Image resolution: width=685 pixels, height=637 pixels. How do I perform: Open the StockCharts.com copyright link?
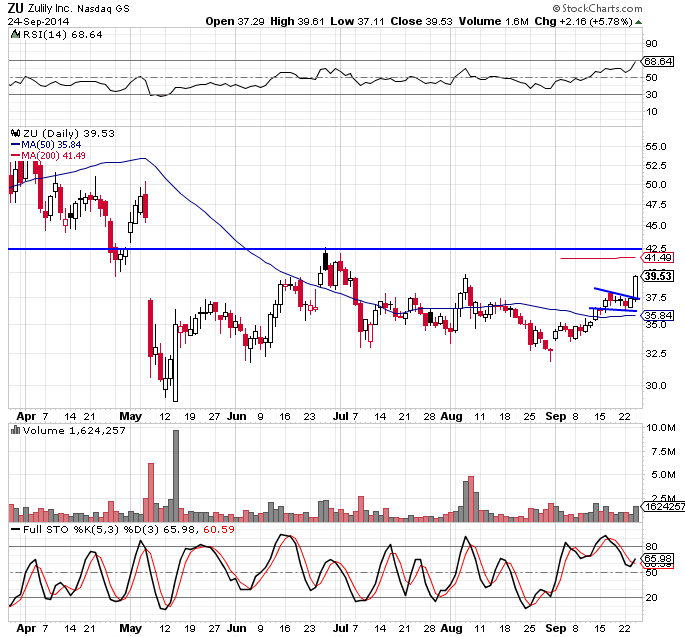tap(628, 8)
